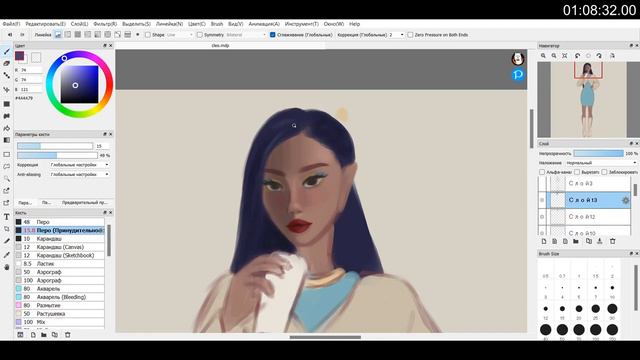Toggle the Сглаживание (Глобальные) checkbox
This screenshot has width=640, height=360.
point(273,35)
